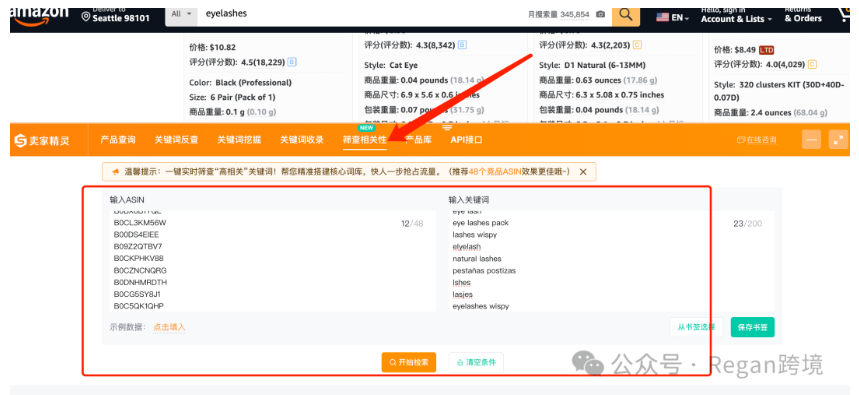Viewport: 859px width, 395px height.
Task: Open the 卖家精灵 logo
Action: (x=42, y=140)
